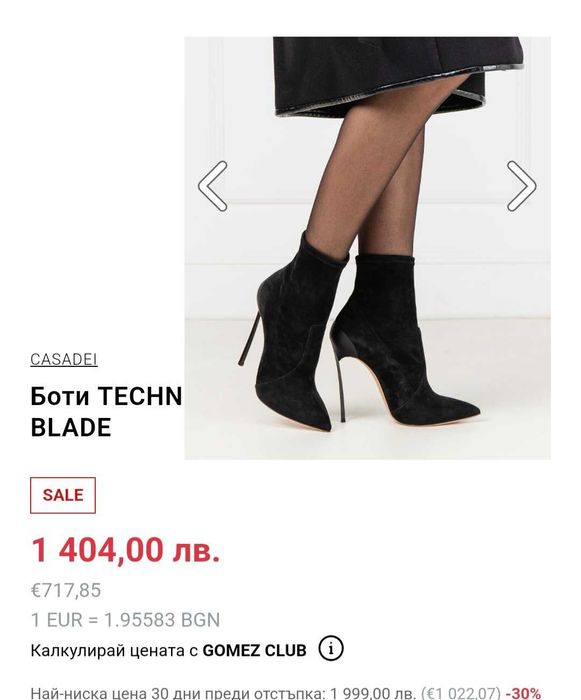Click the 1 EUR = 1.95583 BGN rate
This screenshot has height=700, width=581.
[x=125, y=620]
